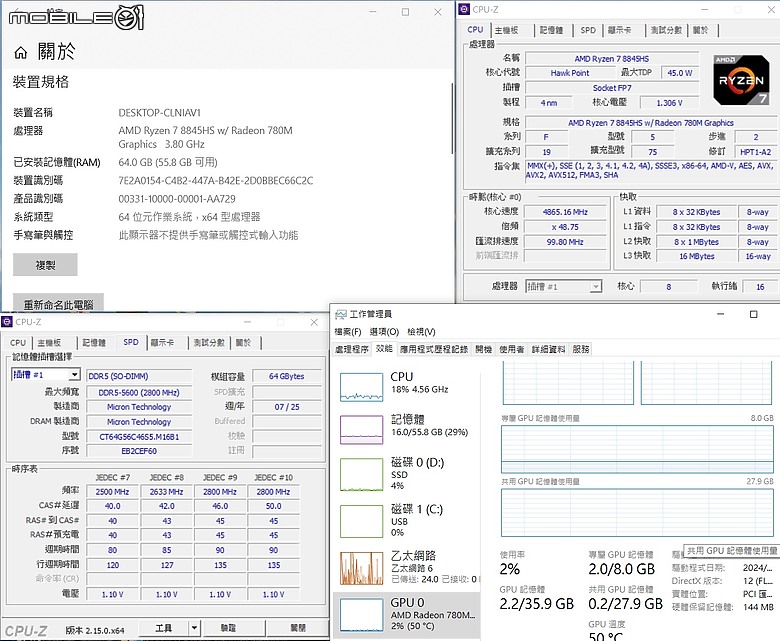
Task: Close the 關於 Settings window
Action: point(438,12)
